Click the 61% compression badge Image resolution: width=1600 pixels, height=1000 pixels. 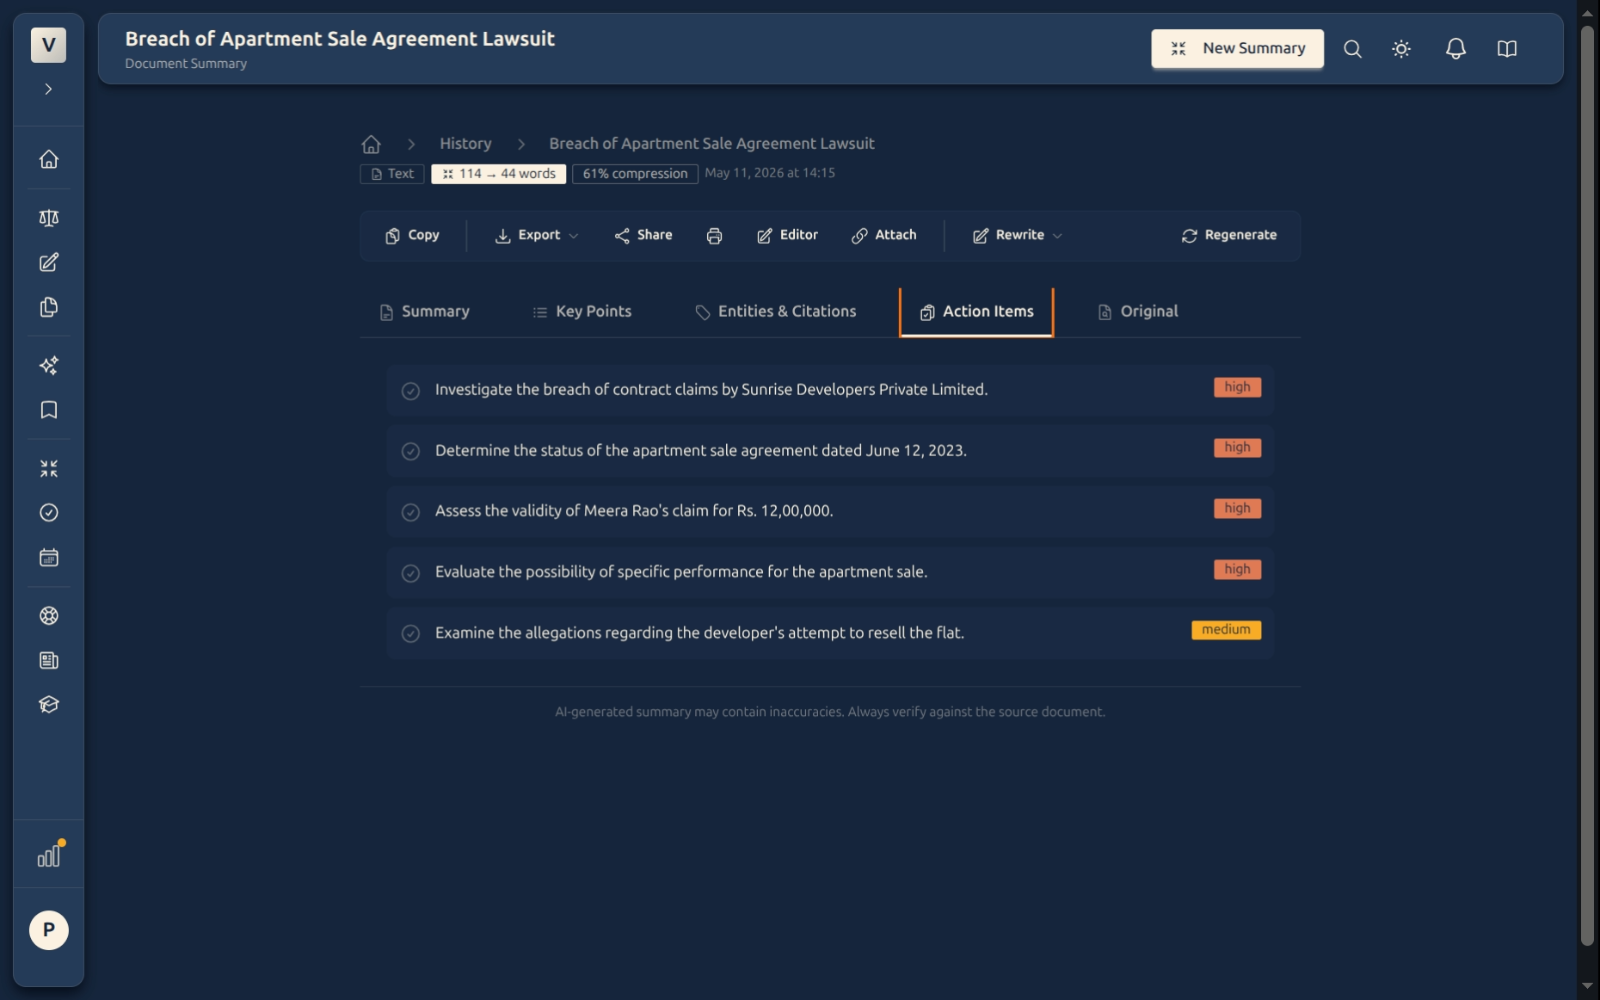pyautogui.click(x=635, y=174)
